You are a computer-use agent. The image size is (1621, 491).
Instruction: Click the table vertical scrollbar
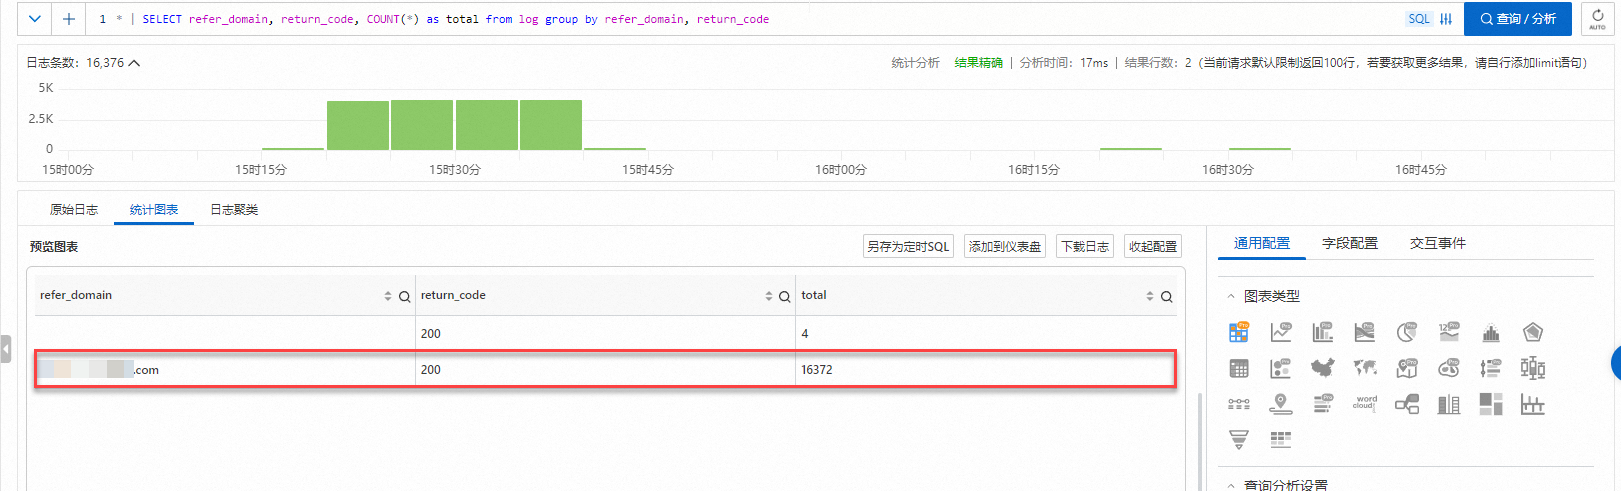[1200, 440]
